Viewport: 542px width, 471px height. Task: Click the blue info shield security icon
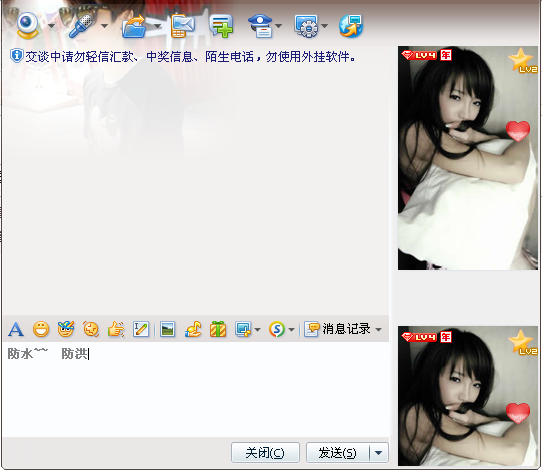pyautogui.click(x=16, y=56)
